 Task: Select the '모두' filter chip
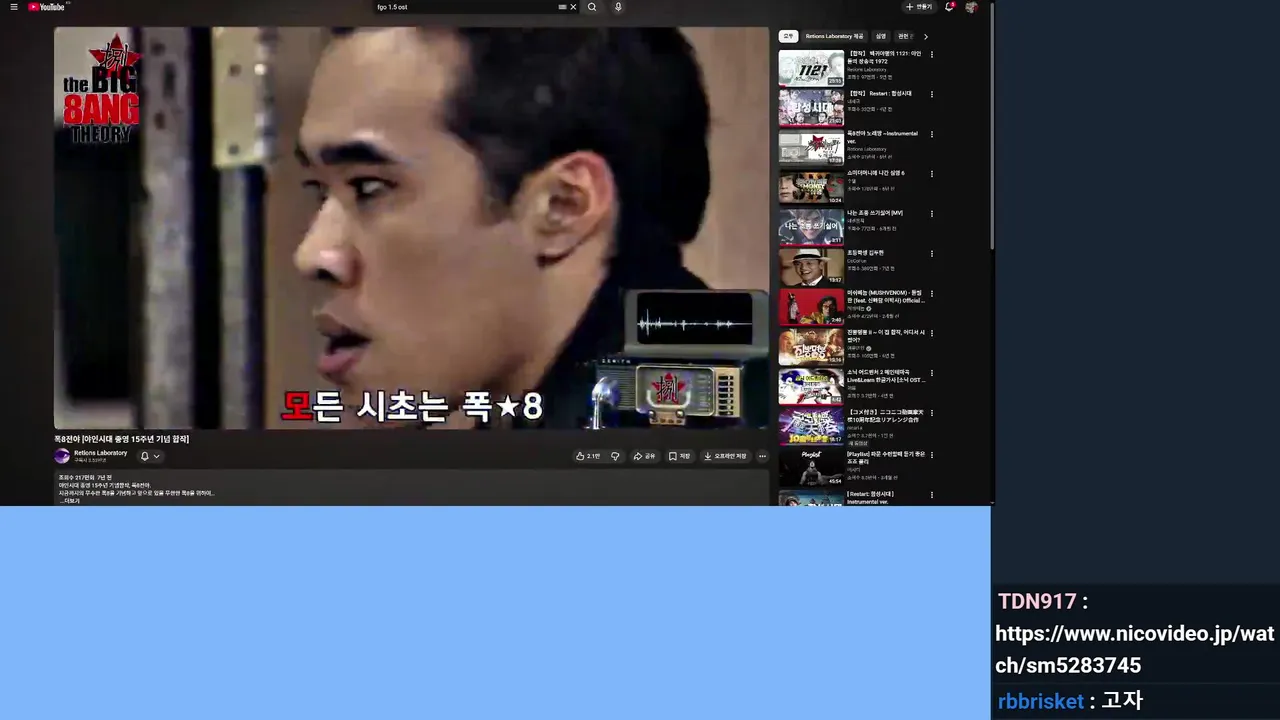(788, 36)
